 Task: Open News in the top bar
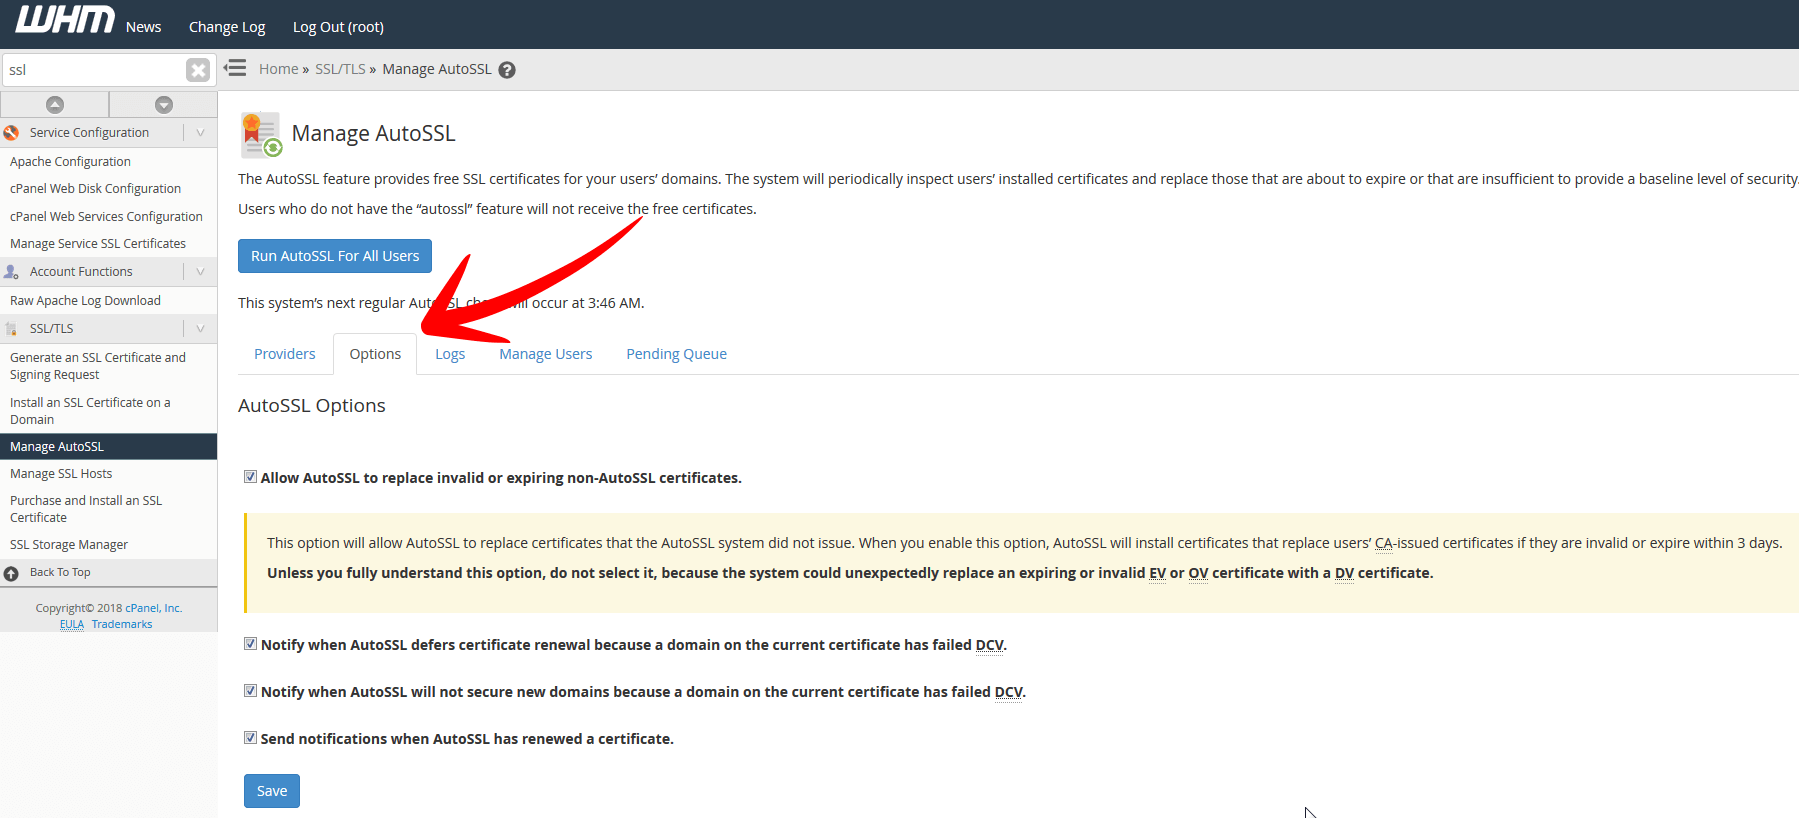(x=143, y=27)
